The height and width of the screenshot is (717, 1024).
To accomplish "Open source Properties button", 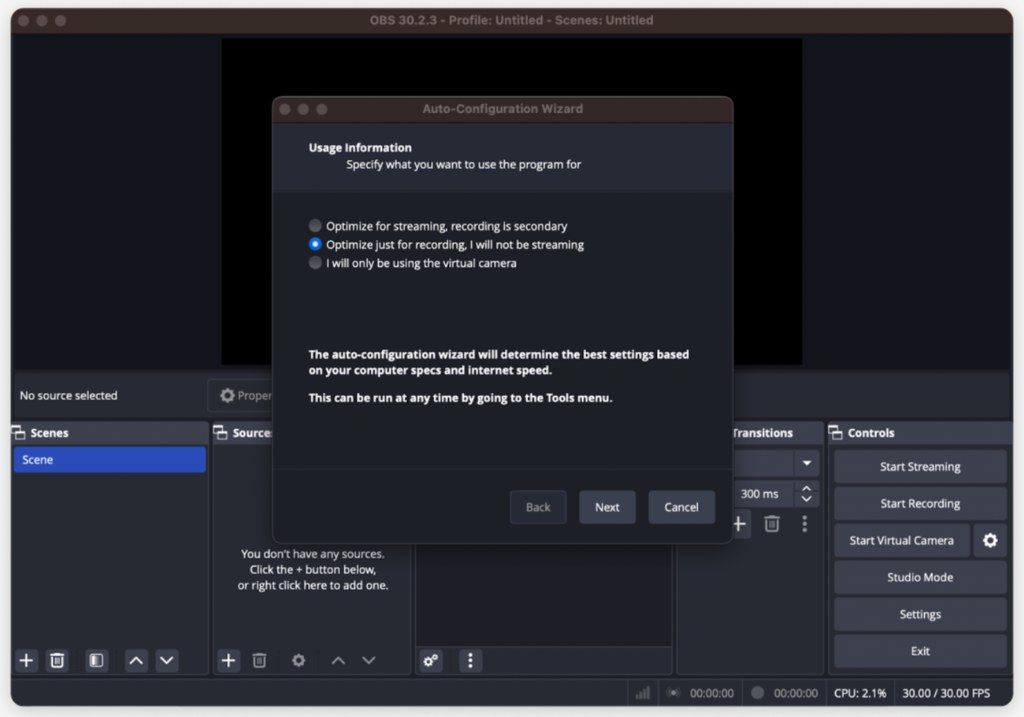I will pyautogui.click(x=240, y=395).
